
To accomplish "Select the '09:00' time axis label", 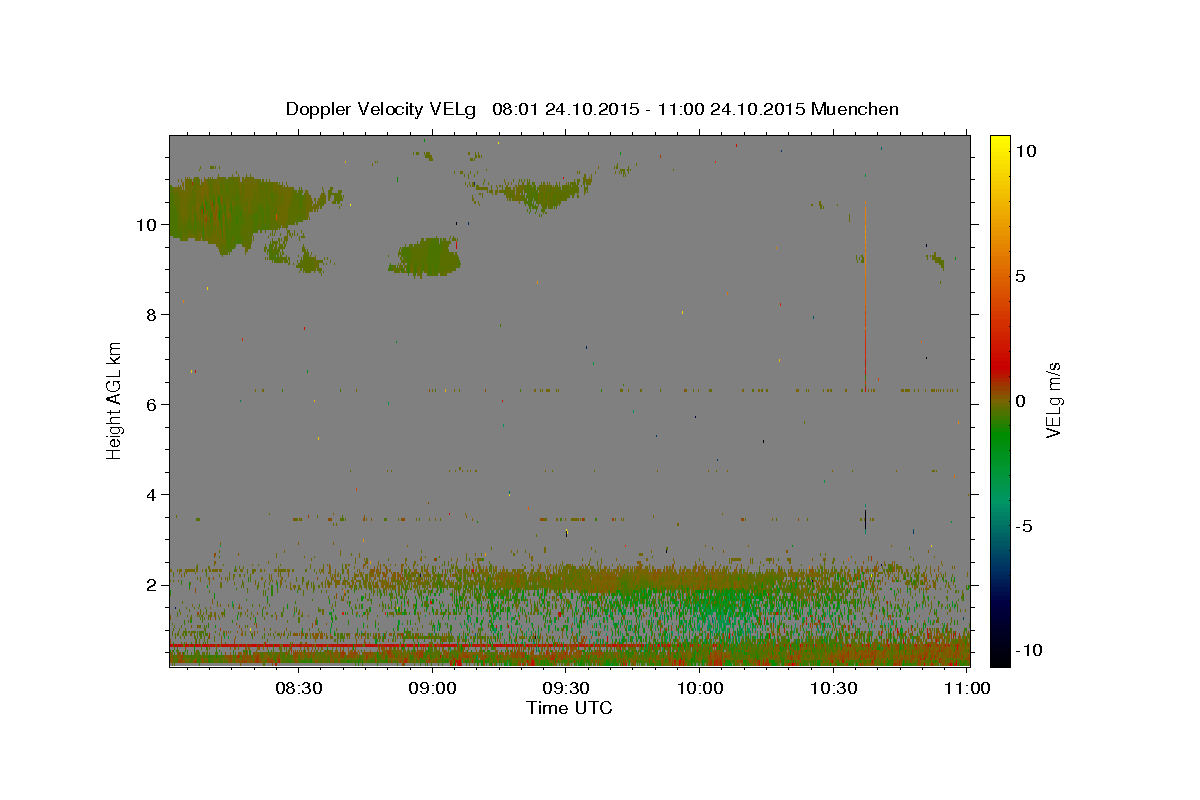I will pos(432,688).
